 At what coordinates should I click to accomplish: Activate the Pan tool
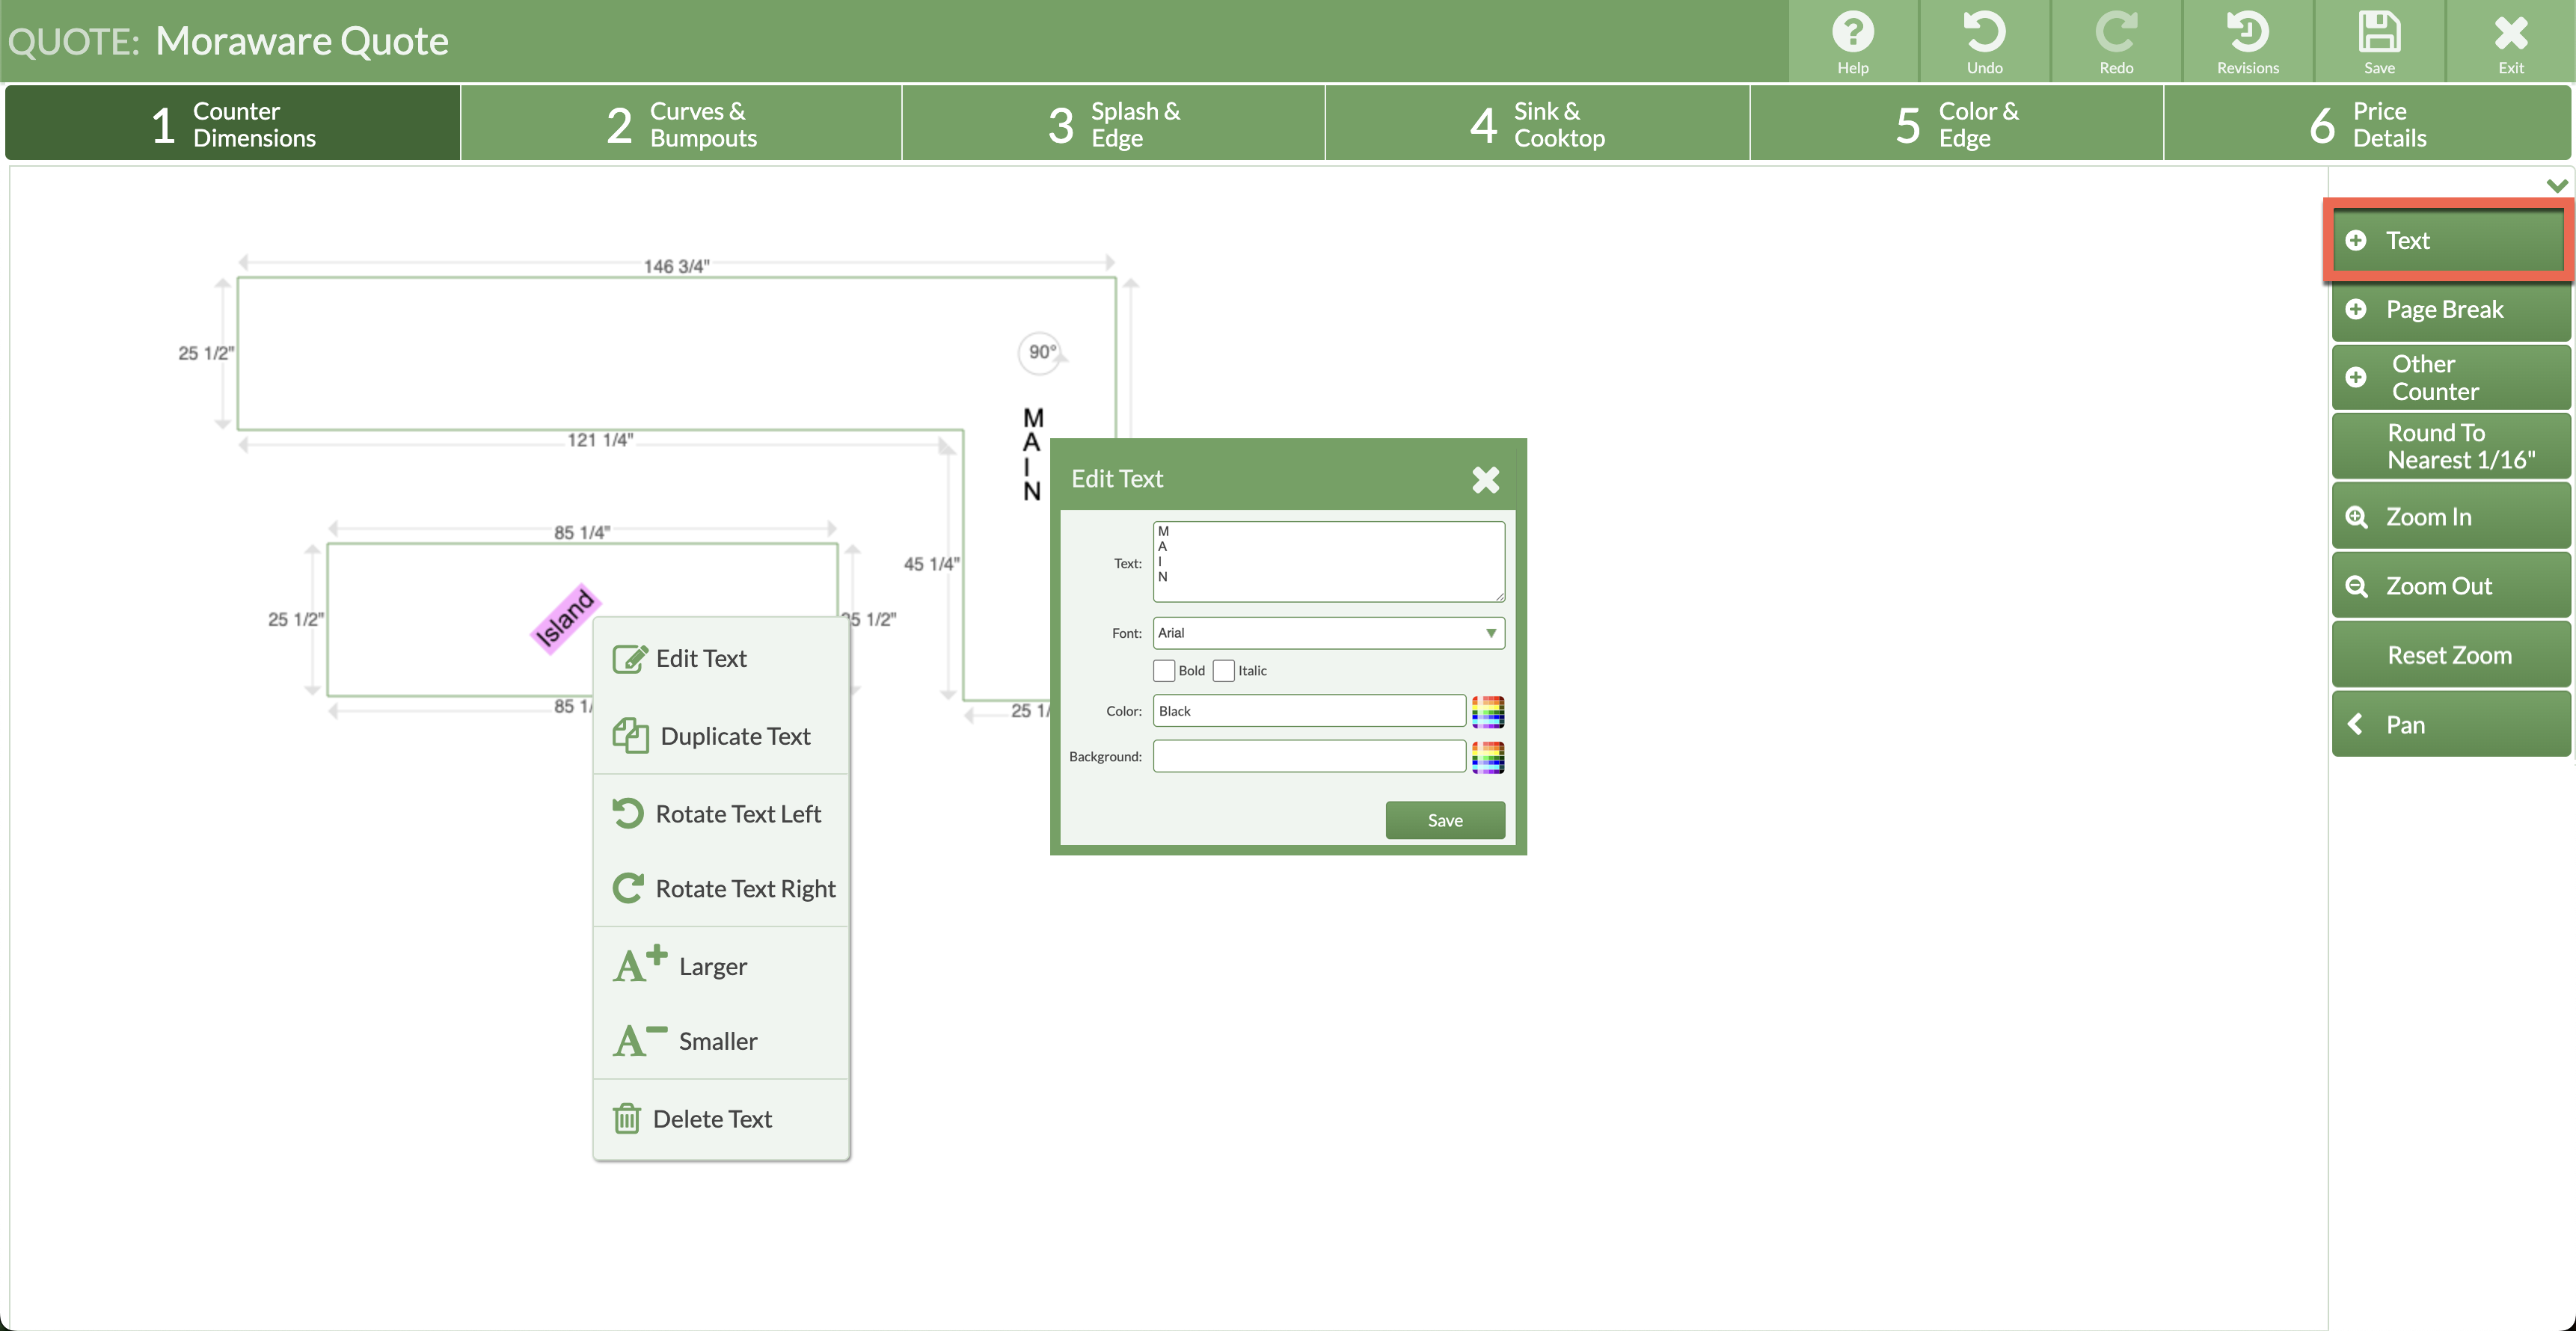2449,723
